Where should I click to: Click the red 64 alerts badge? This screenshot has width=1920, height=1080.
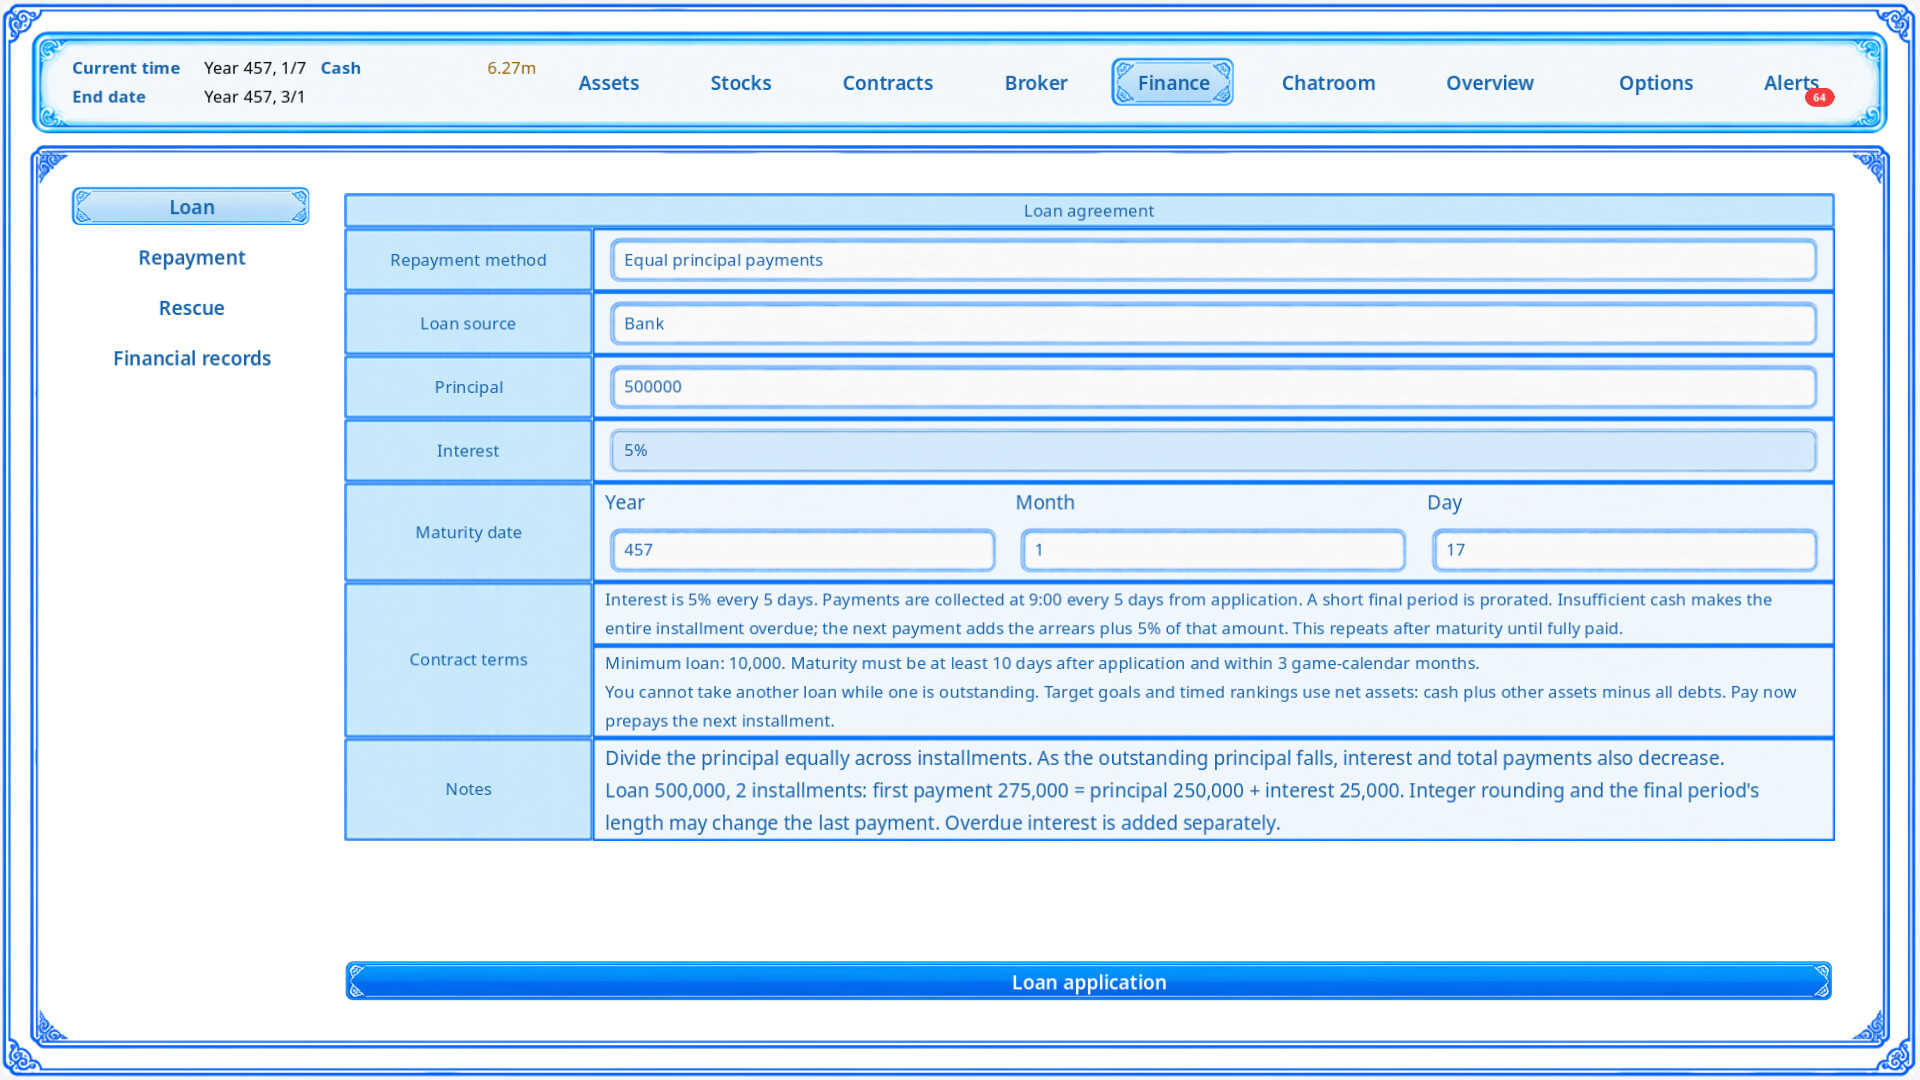coord(1819,97)
